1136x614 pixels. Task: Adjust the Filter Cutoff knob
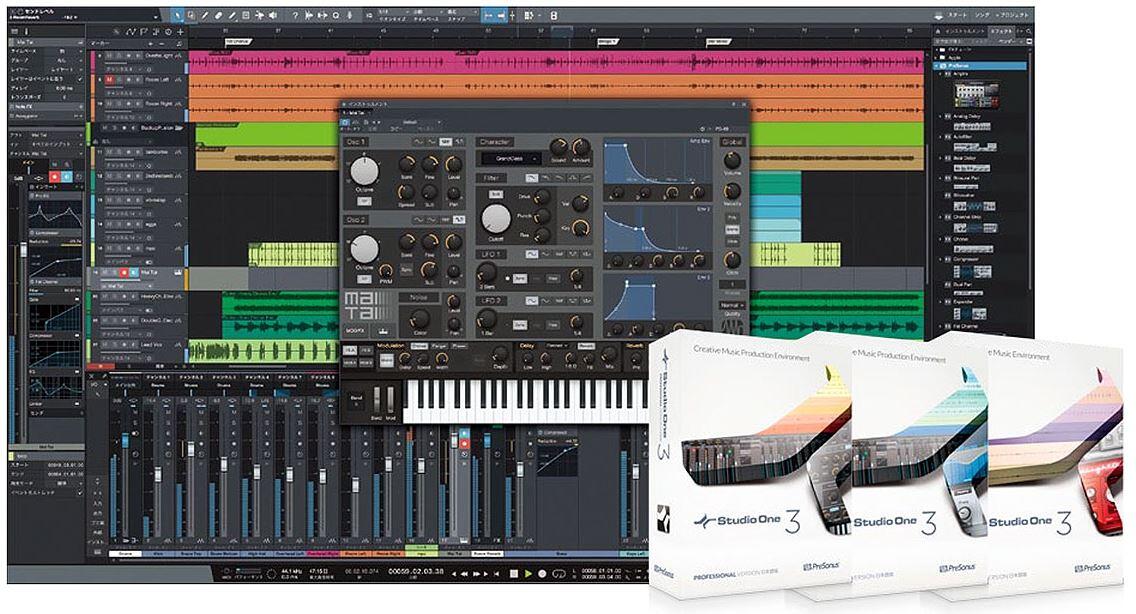[495, 218]
